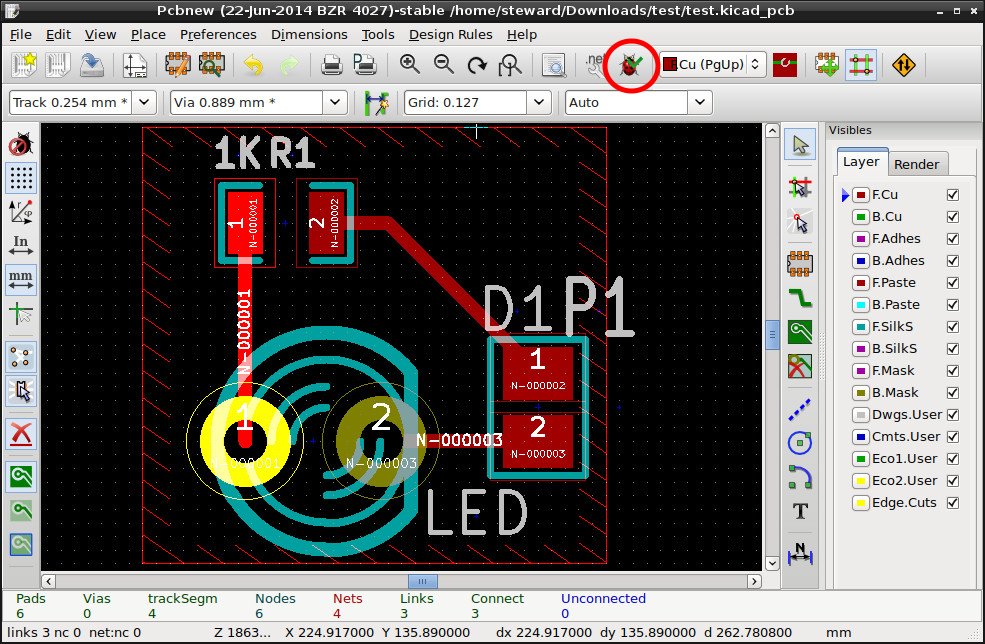Select the arrow pointer tool
Image resolution: width=985 pixels, height=644 pixels.
[x=800, y=145]
